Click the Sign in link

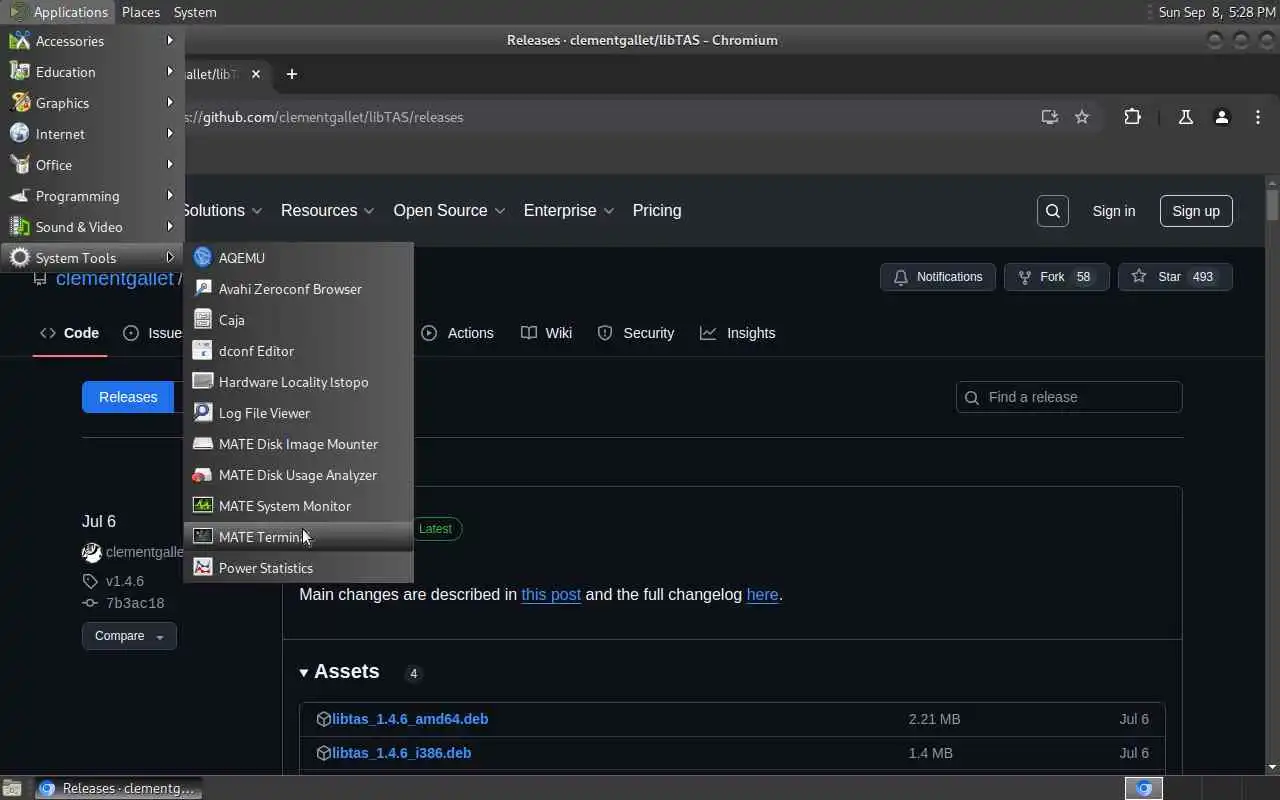(1114, 211)
